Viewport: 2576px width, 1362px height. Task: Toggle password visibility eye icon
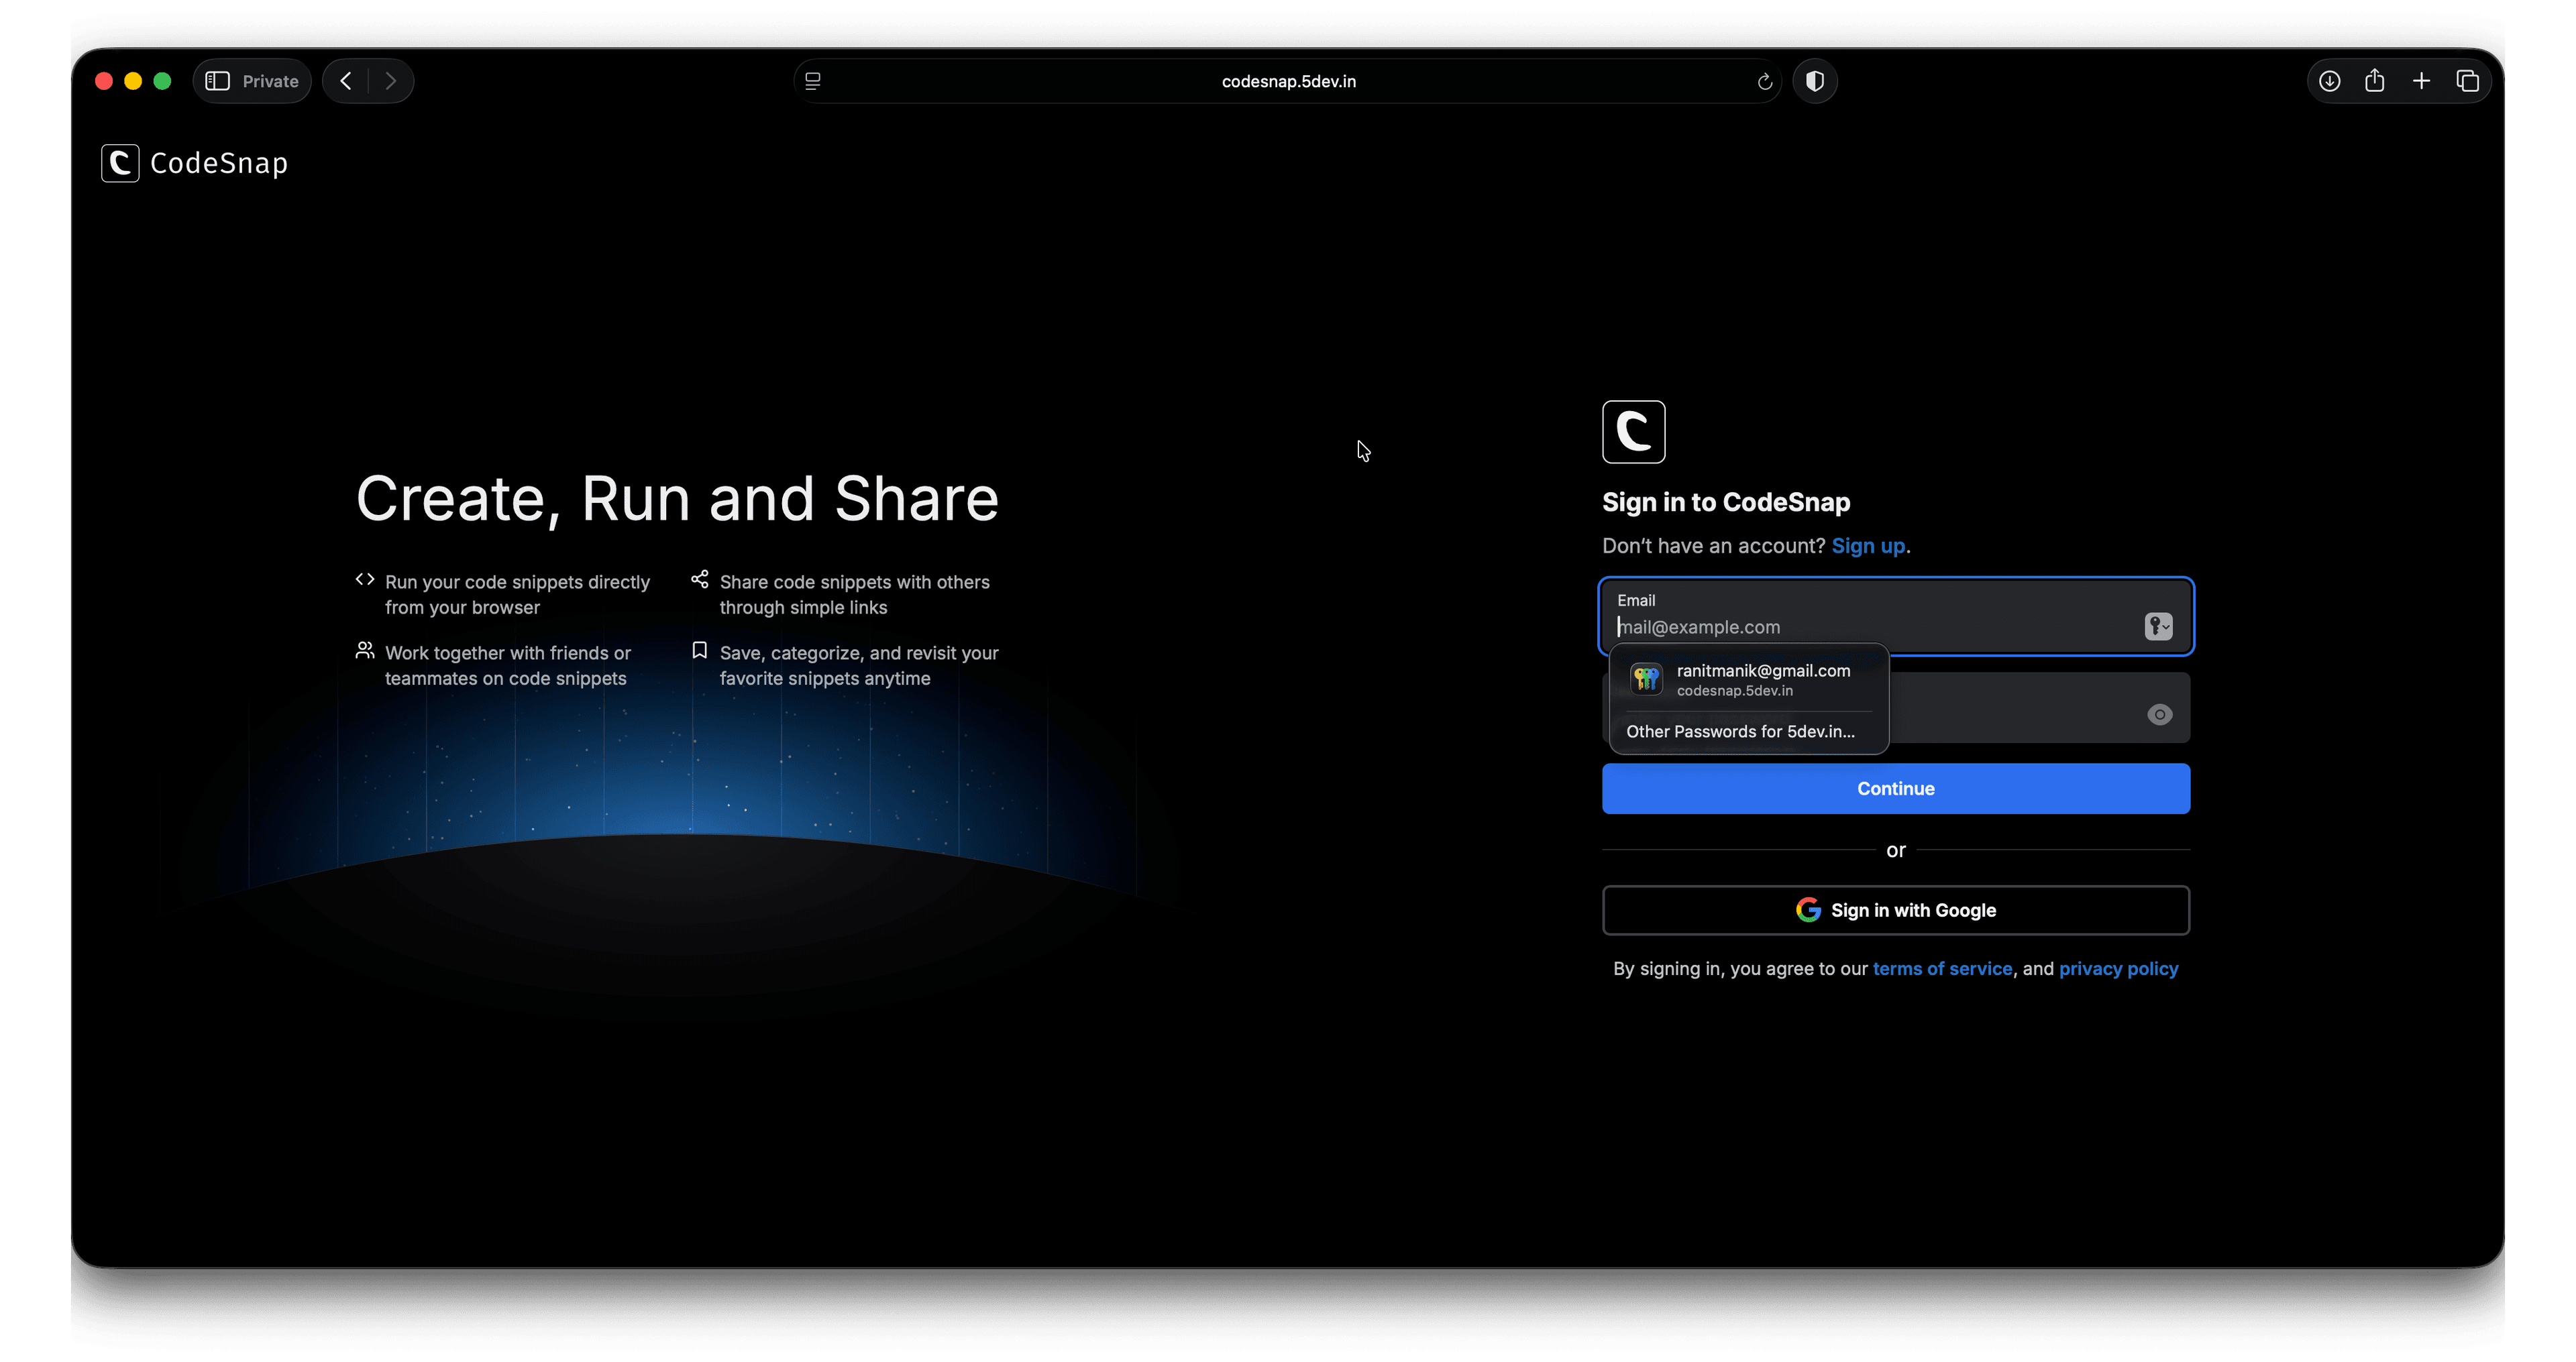(2159, 714)
